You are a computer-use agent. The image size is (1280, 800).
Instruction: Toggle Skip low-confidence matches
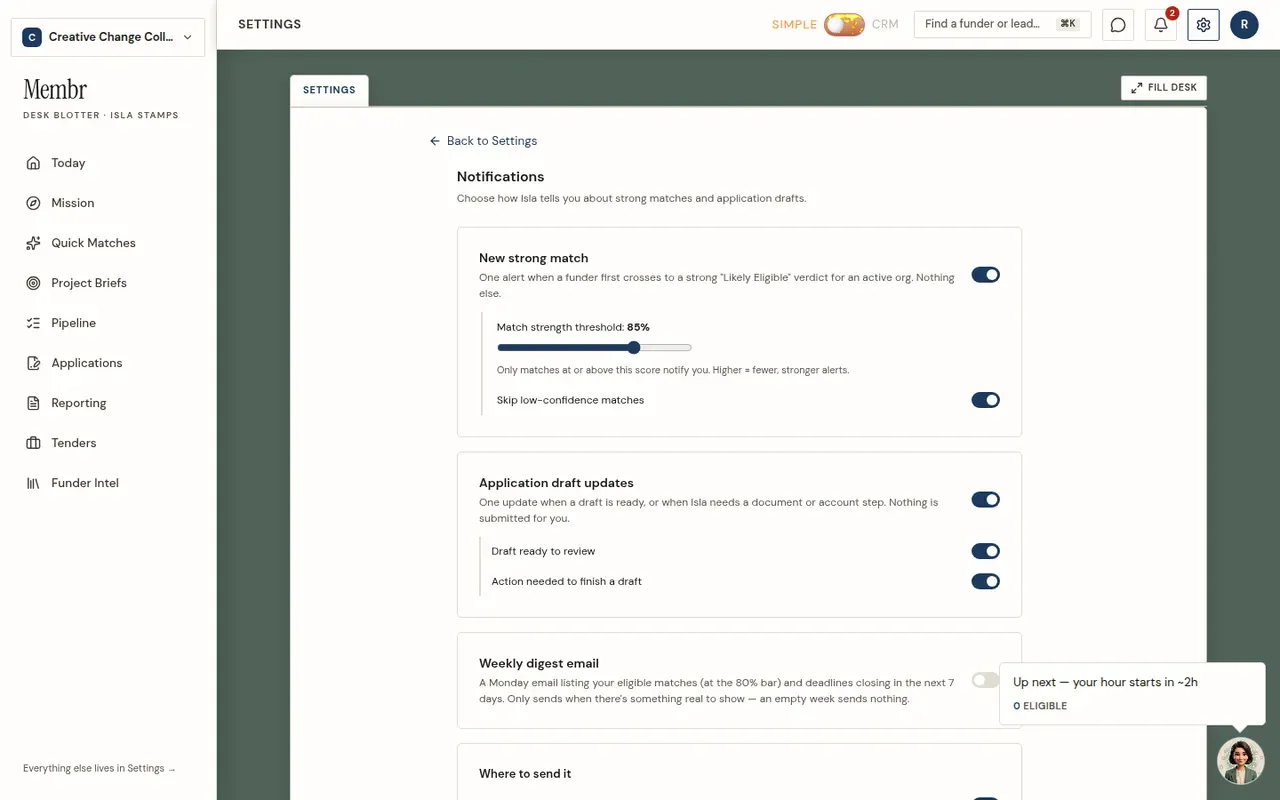[985, 400]
